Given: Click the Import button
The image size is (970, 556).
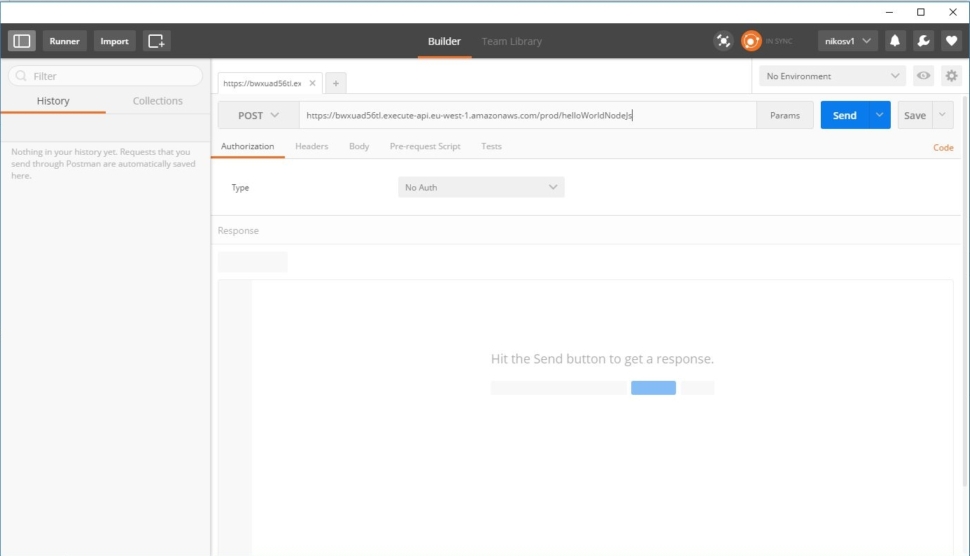Looking at the screenshot, I should pyautogui.click(x=114, y=41).
